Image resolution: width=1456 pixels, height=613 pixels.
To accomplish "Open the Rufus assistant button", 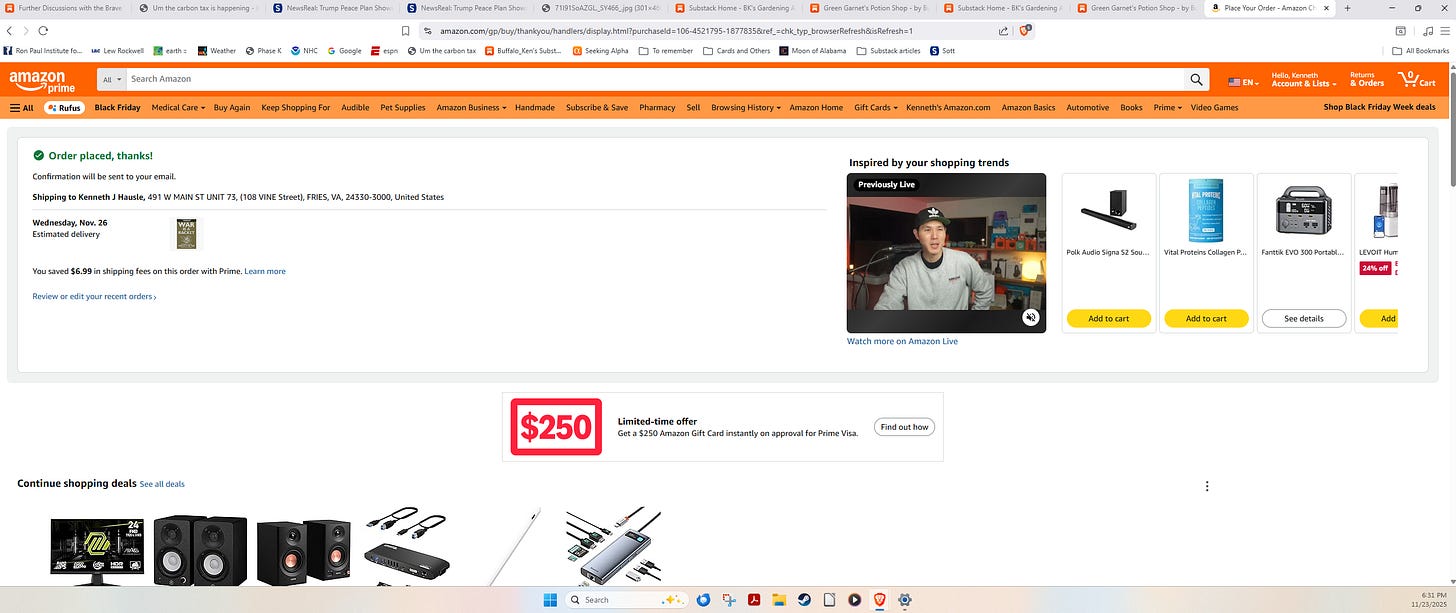I will tap(64, 107).
